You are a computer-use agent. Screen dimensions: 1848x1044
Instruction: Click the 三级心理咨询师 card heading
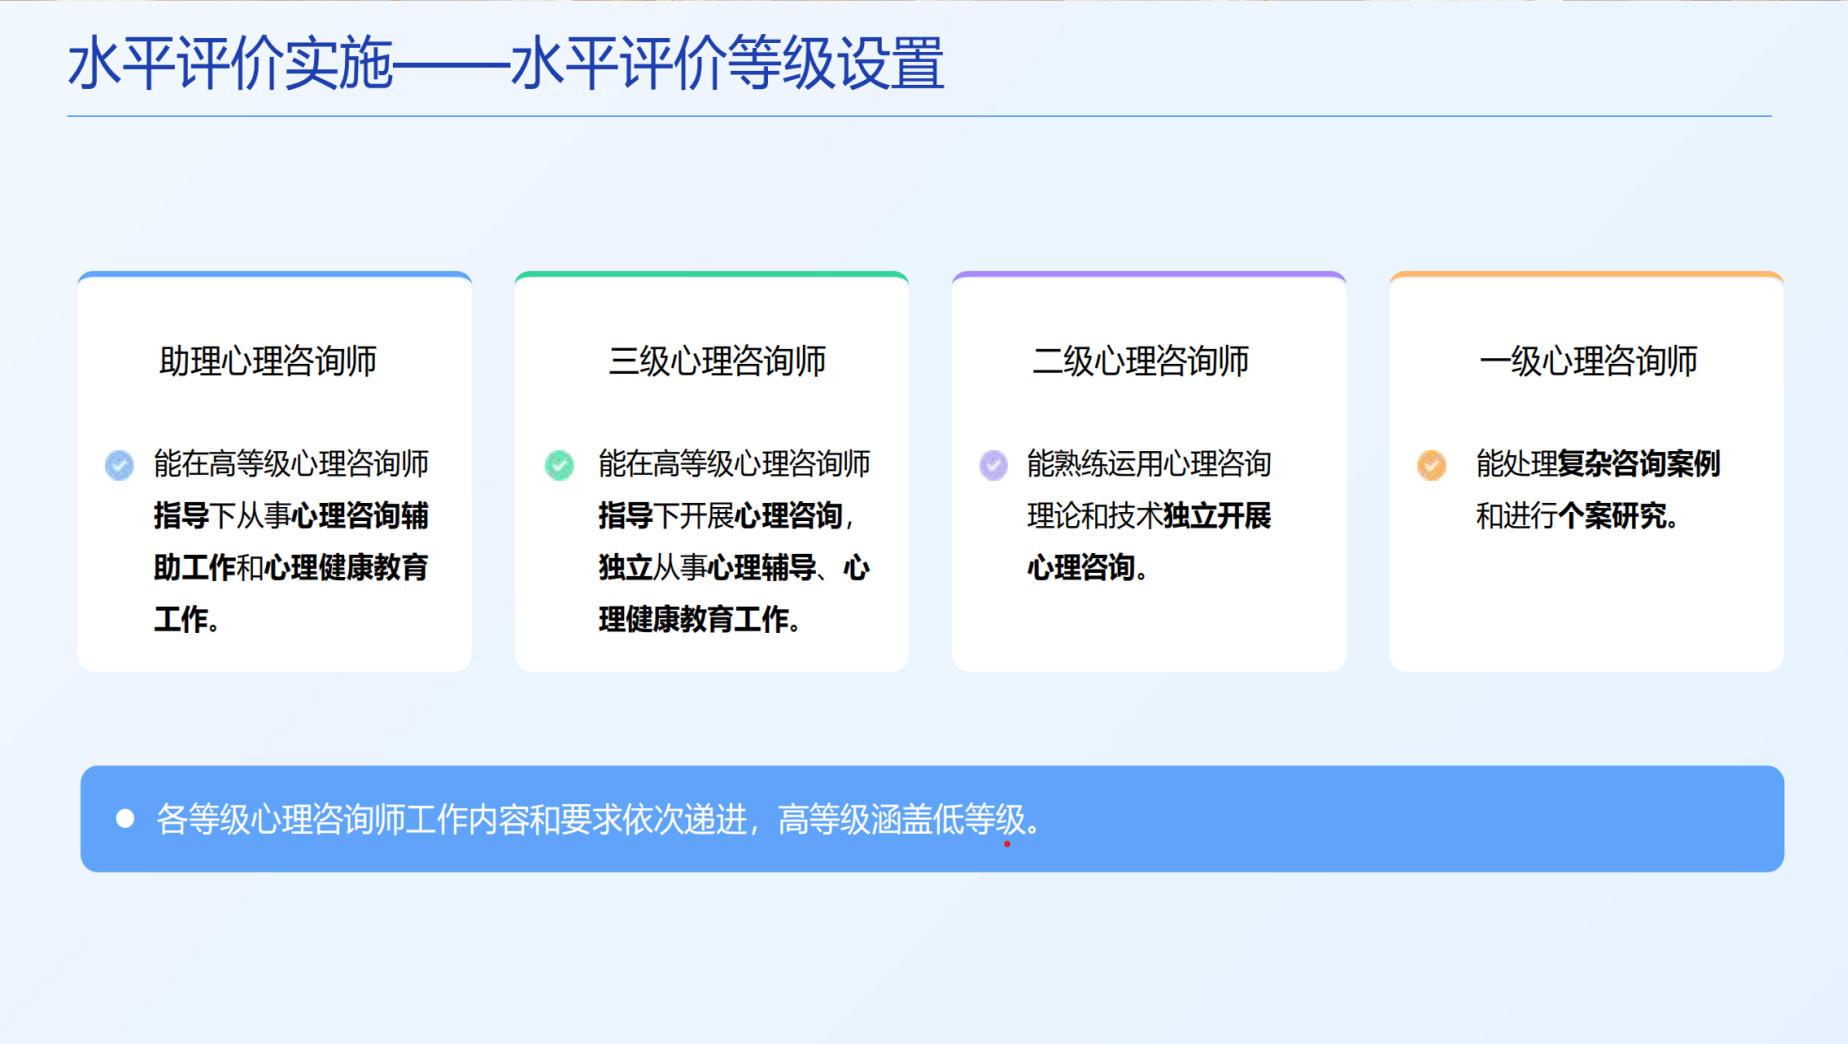click(x=717, y=361)
